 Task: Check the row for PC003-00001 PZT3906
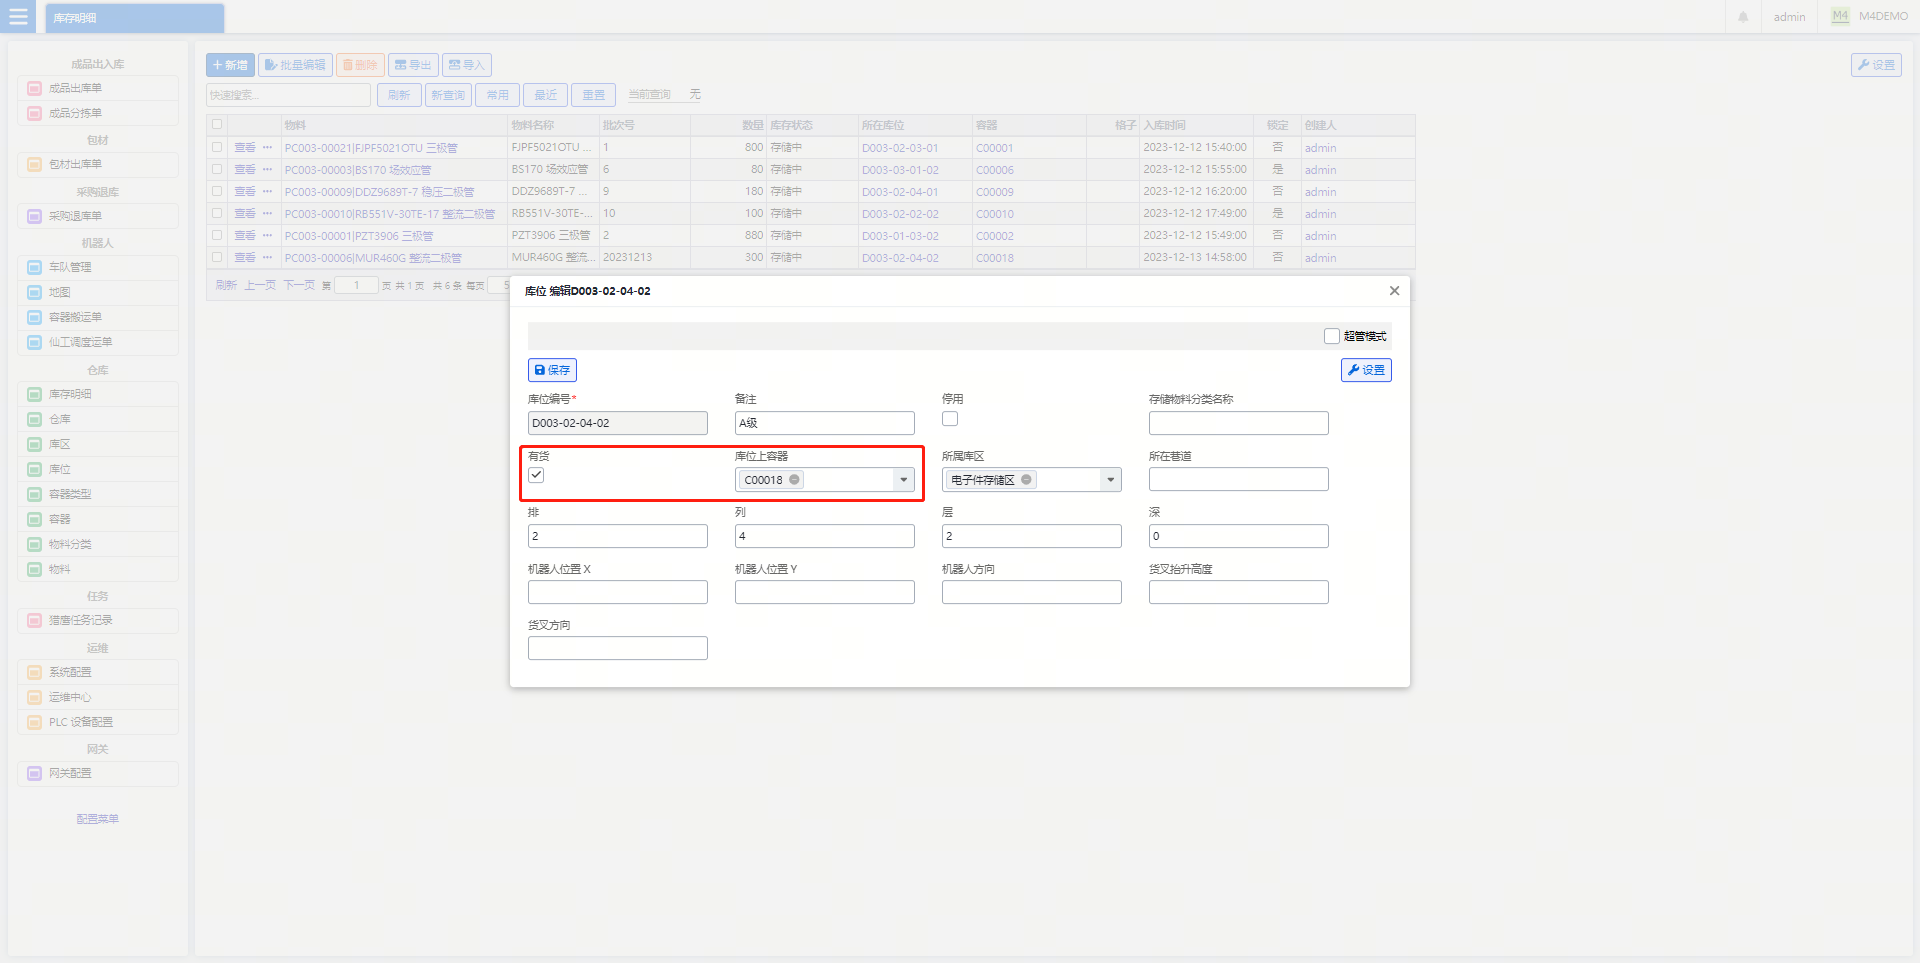click(217, 235)
